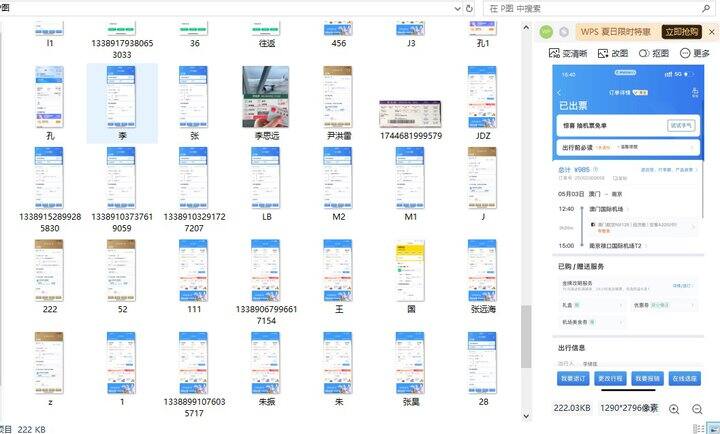Click the green WPS avatar icon
The width and height of the screenshot is (720, 434).
pyautogui.click(x=547, y=31)
